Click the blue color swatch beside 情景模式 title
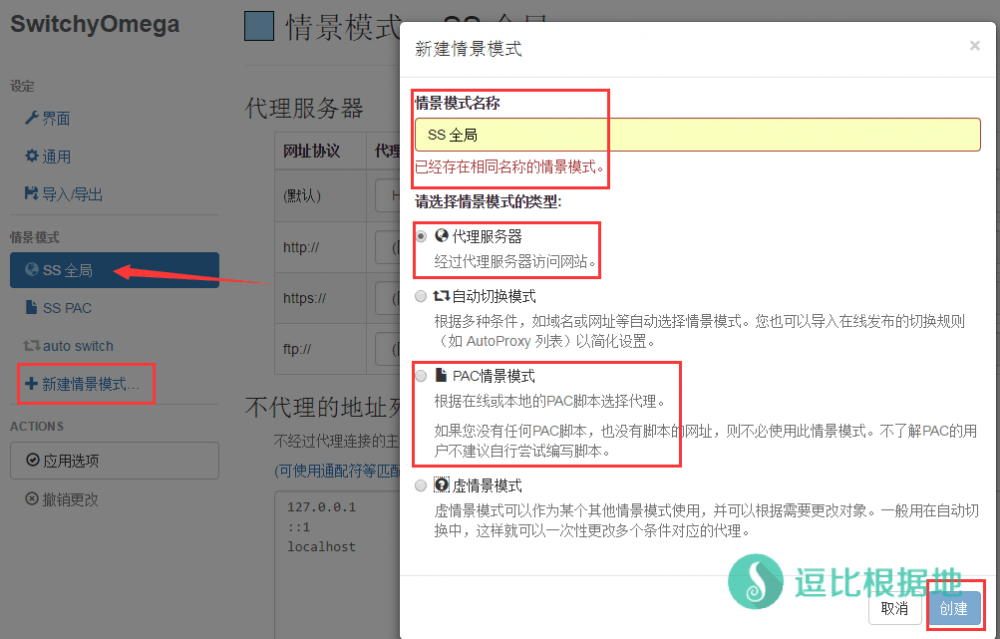Screen dimensions: 1000x639 pos(259,26)
